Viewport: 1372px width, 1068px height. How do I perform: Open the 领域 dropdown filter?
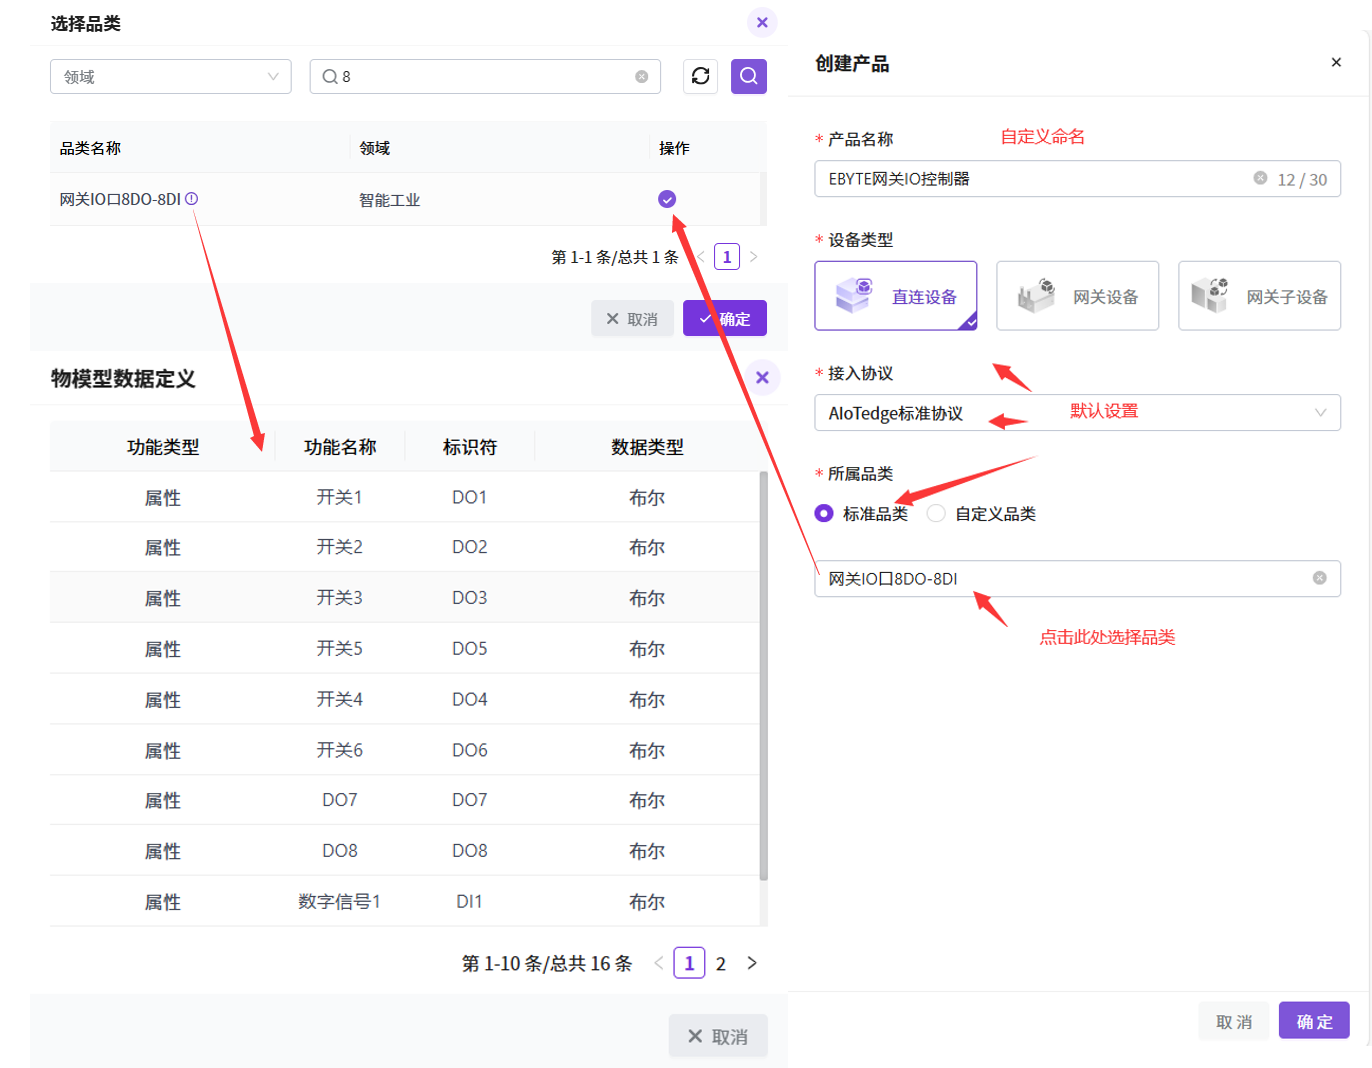[170, 77]
